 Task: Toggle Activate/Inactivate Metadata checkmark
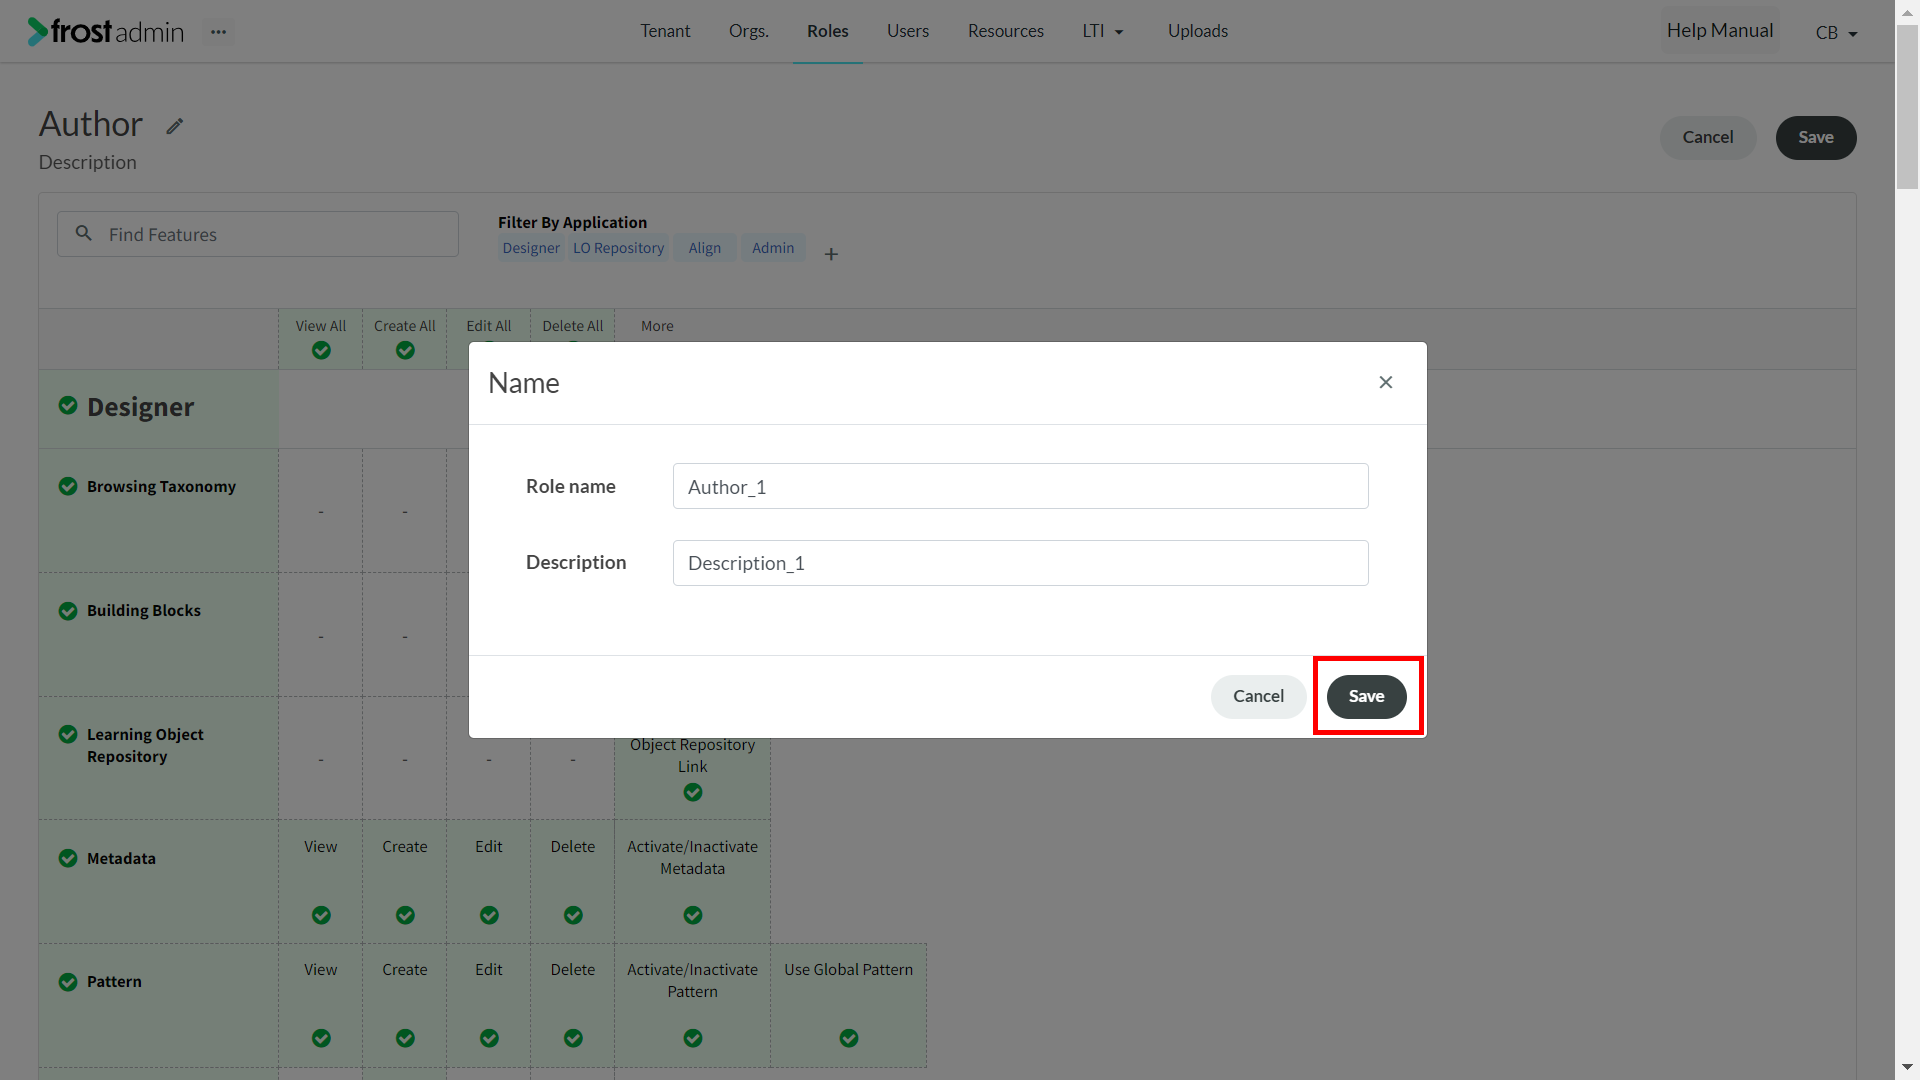(x=693, y=915)
